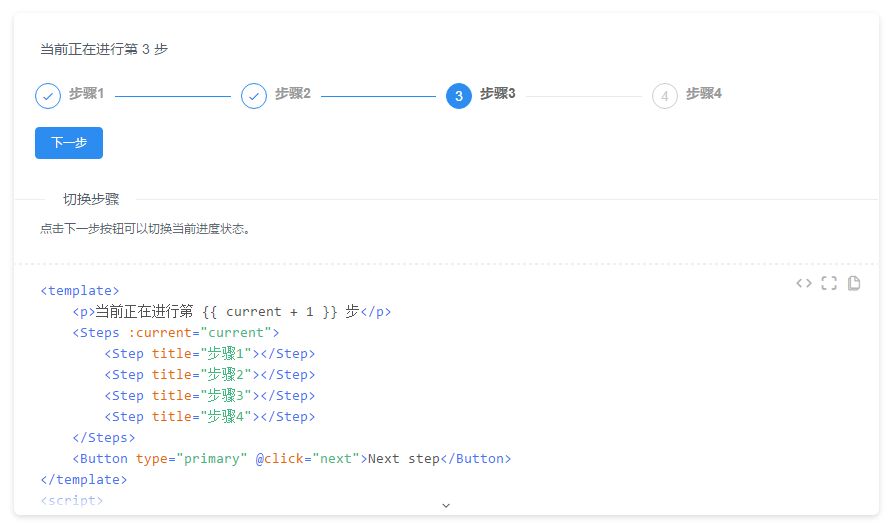Viewport: 889px width, 524px height.
Task: Click code line Step title="步骤1"
Action: (210, 354)
